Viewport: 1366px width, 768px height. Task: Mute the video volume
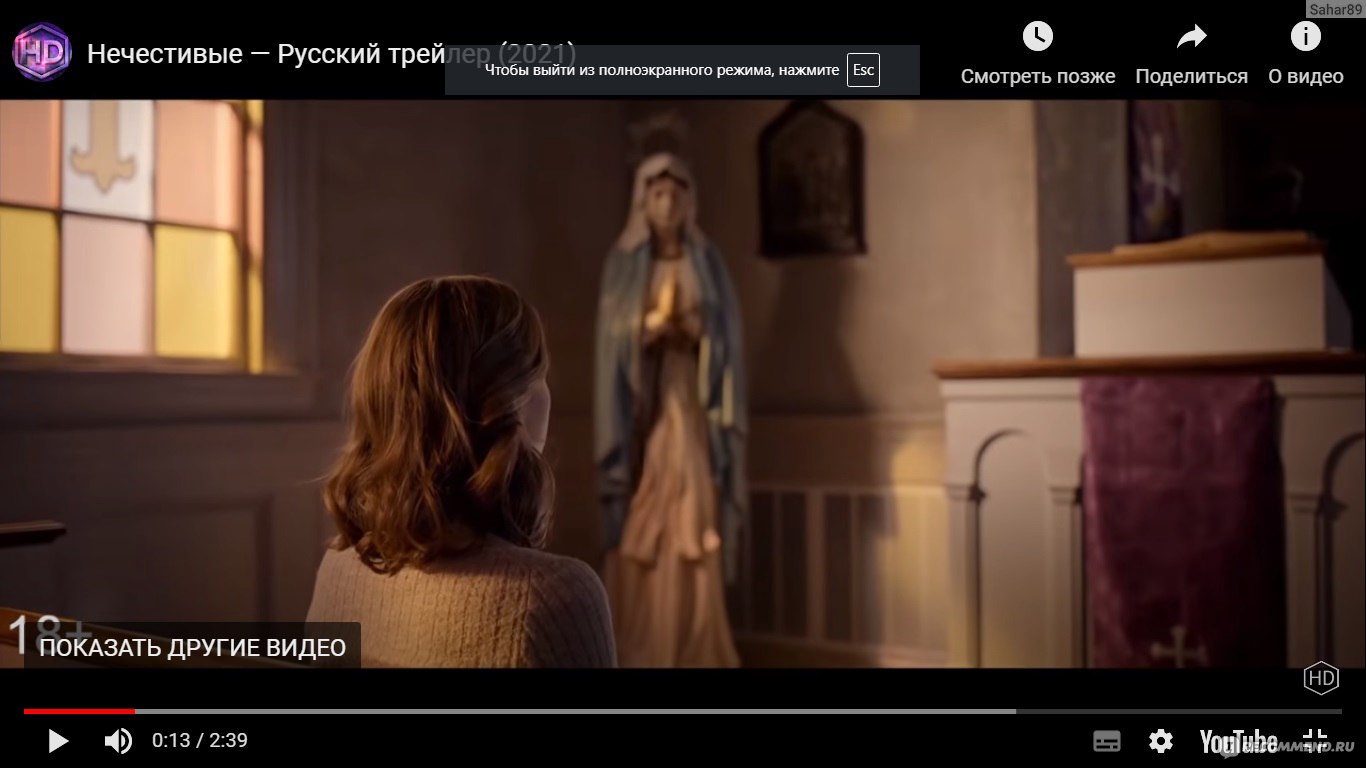point(118,741)
